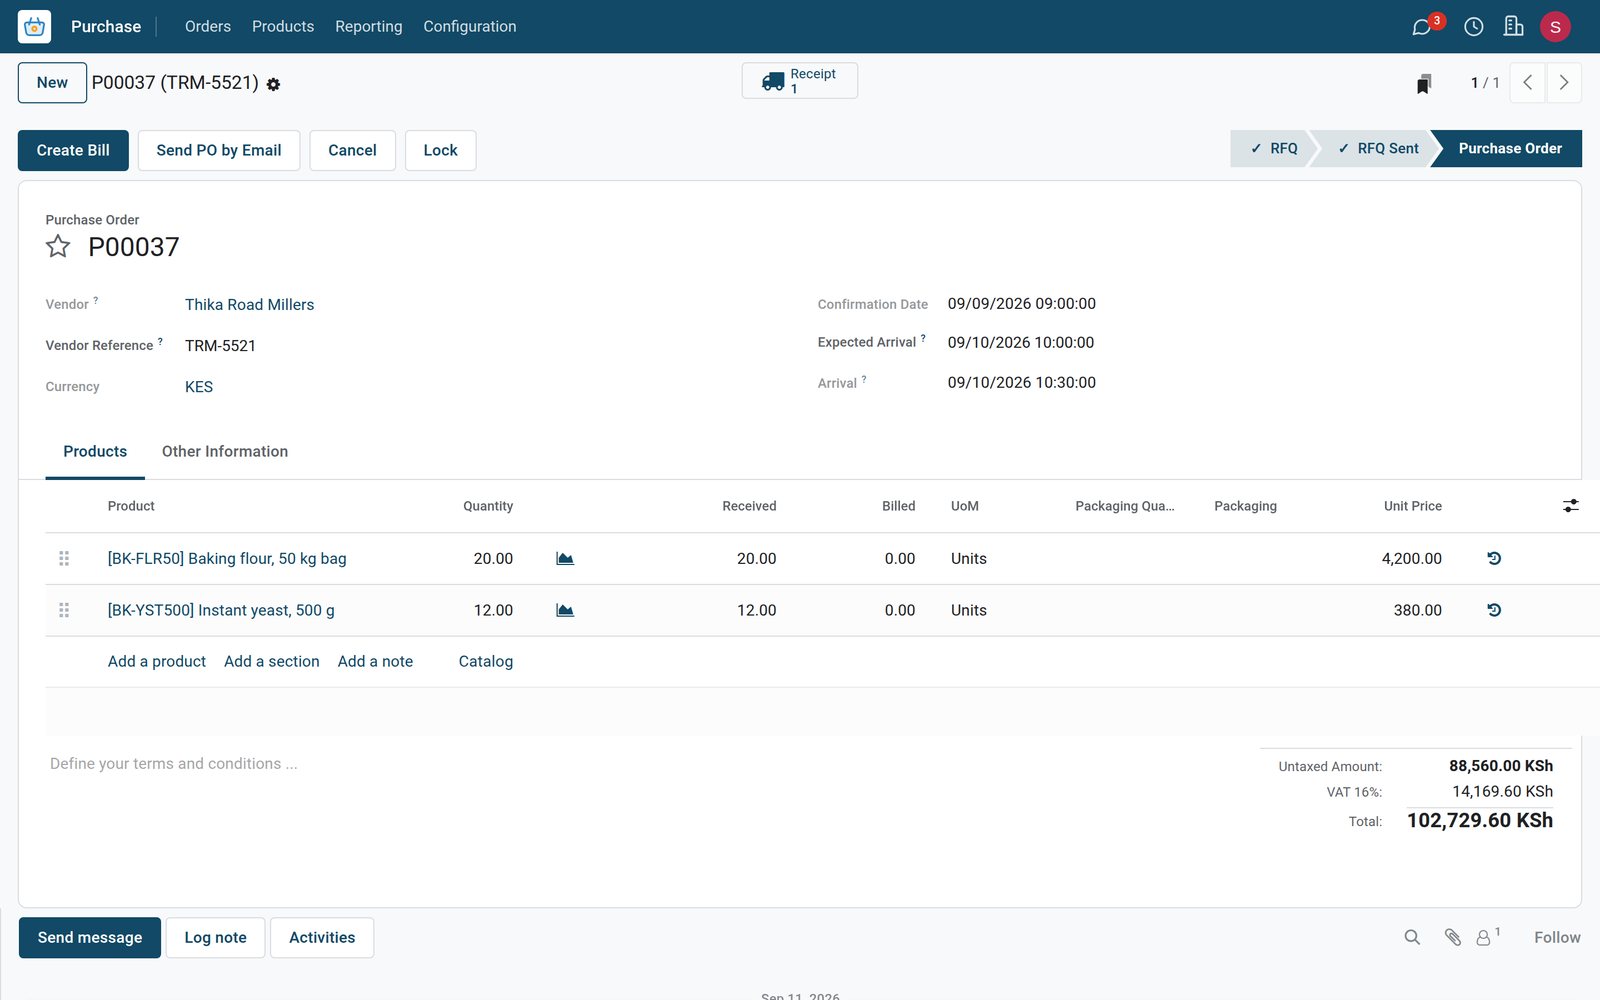This screenshot has height=1000, width=1600.
Task: Open the company switcher building icon
Action: tap(1514, 27)
